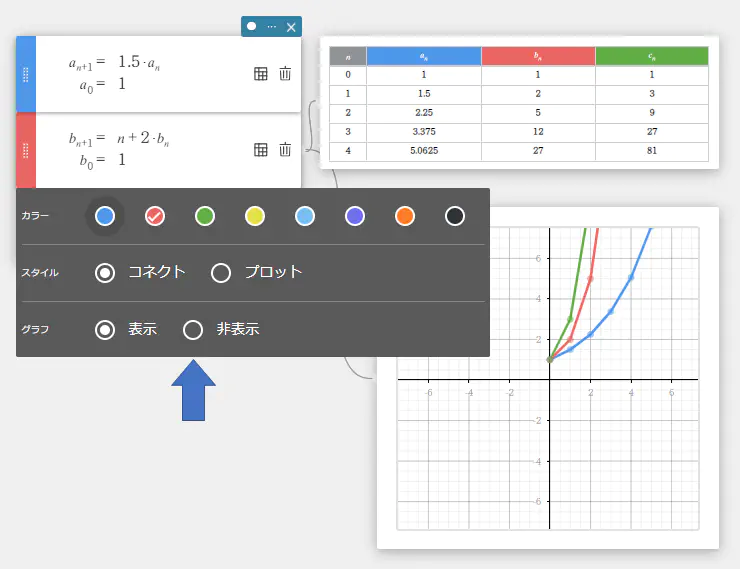Click the white dot on sticky toolbar
This screenshot has height=569, width=740.
pyautogui.click(x=252, y=26)
